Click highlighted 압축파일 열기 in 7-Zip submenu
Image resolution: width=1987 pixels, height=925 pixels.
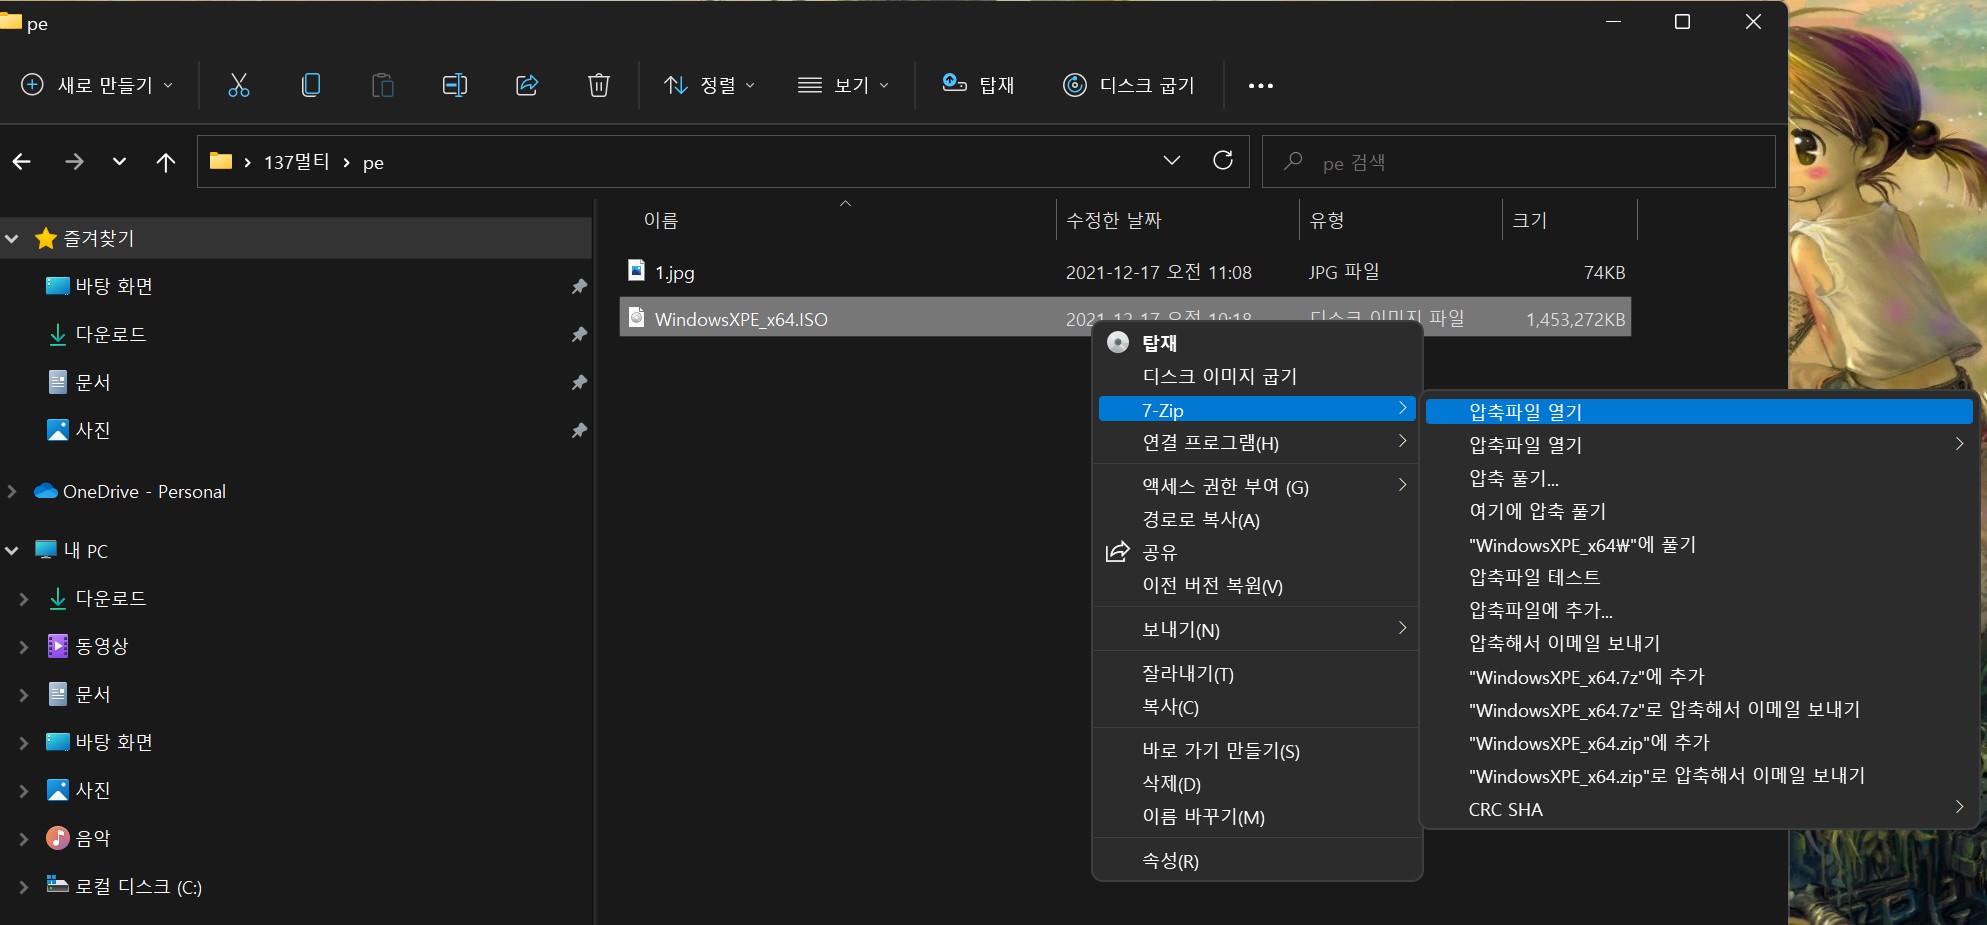pos(1699,411)
